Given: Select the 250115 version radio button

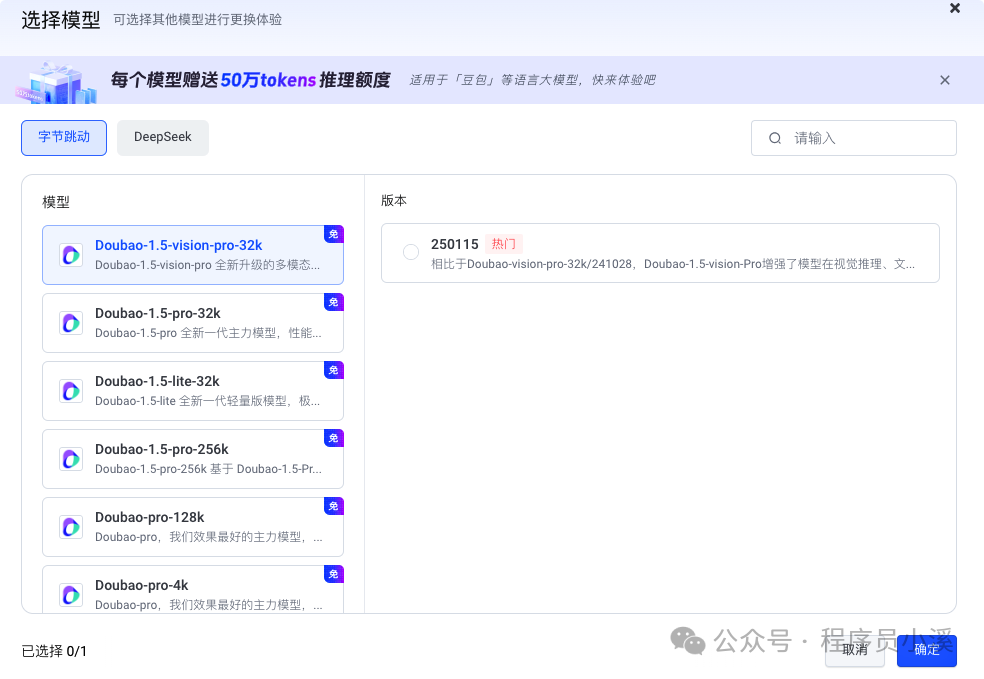Looking at the screenshot, I should point(411,251).
